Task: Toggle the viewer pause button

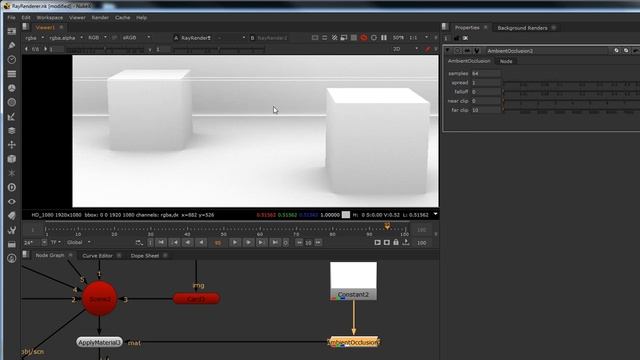Action: (384, 38)
